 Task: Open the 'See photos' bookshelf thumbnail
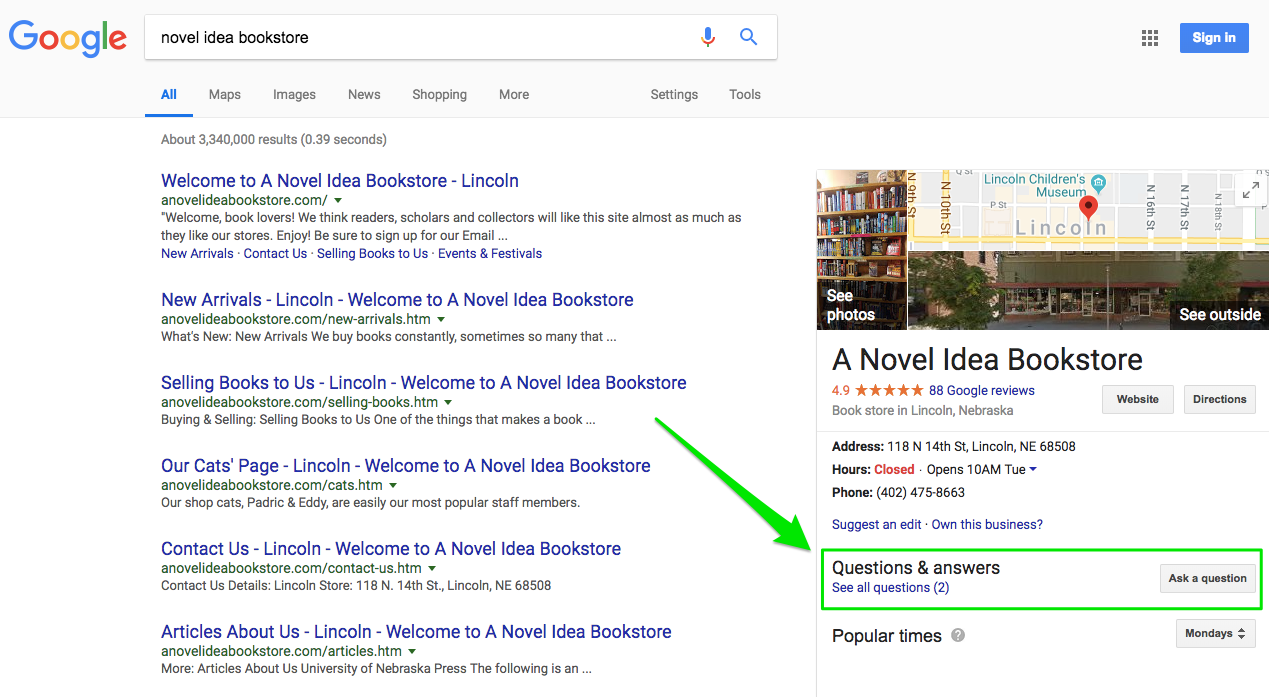point(862,249)
